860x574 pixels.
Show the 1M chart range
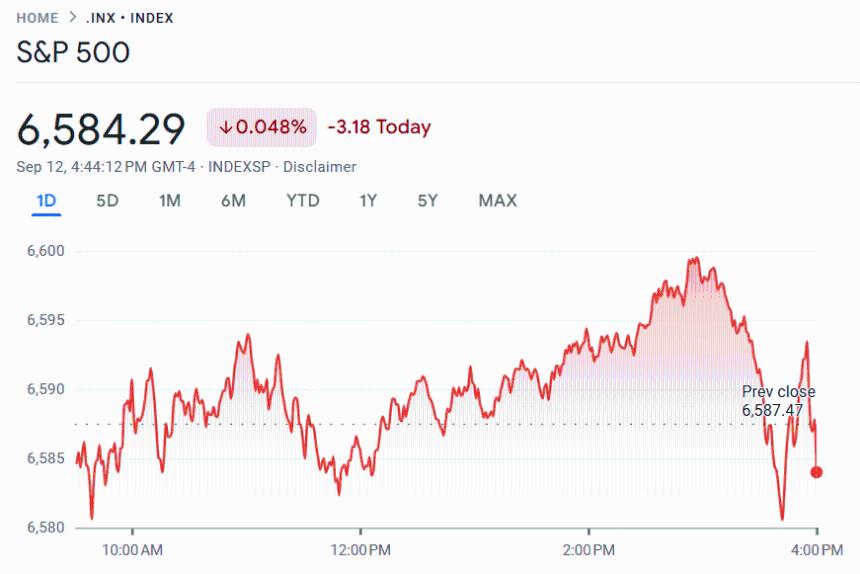[169, 201]
